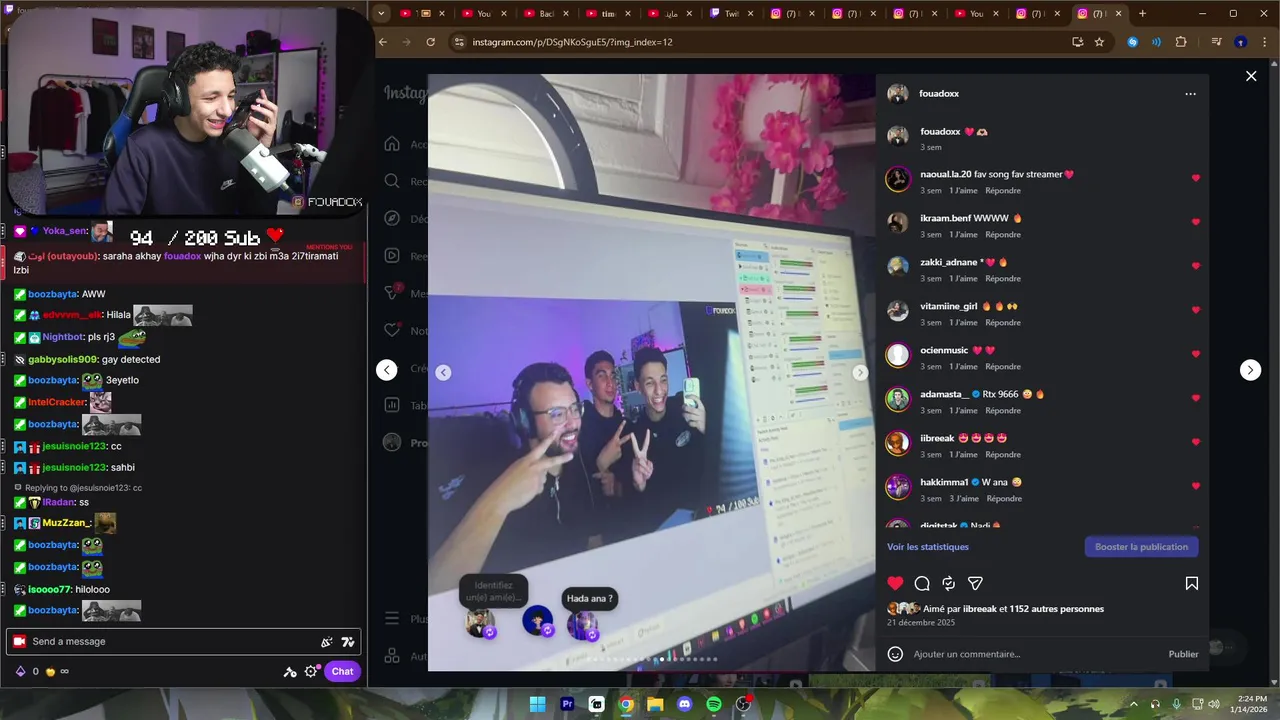
Task: Bookmark this page with the star
Action: (1099, 42)
